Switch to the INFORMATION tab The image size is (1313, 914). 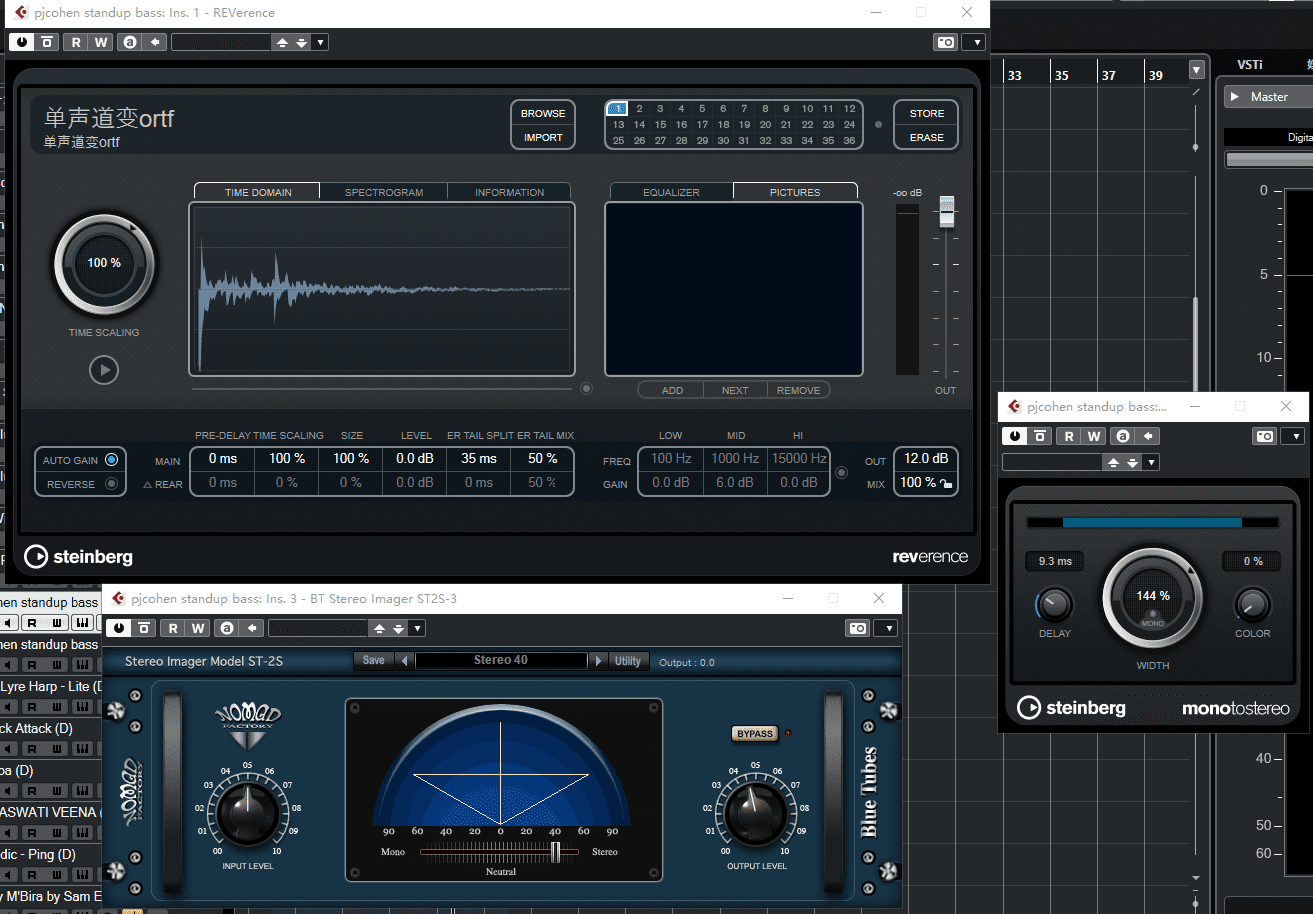tap(509, 192)
